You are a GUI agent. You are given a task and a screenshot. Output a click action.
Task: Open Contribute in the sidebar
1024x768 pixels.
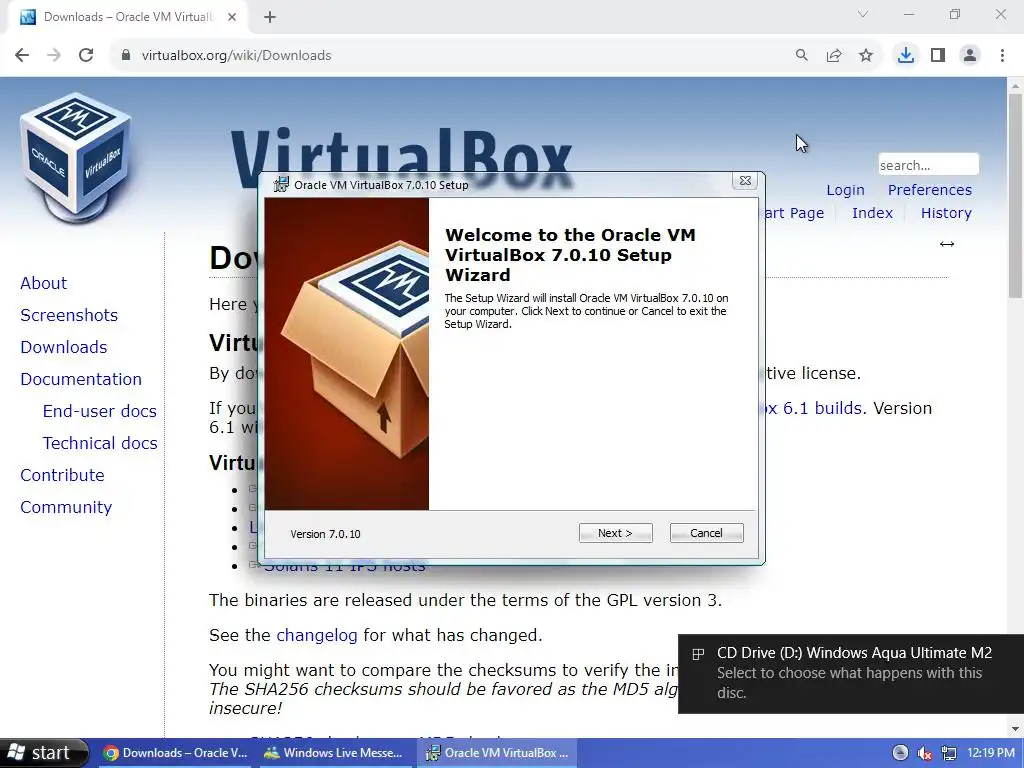(62, 475)
